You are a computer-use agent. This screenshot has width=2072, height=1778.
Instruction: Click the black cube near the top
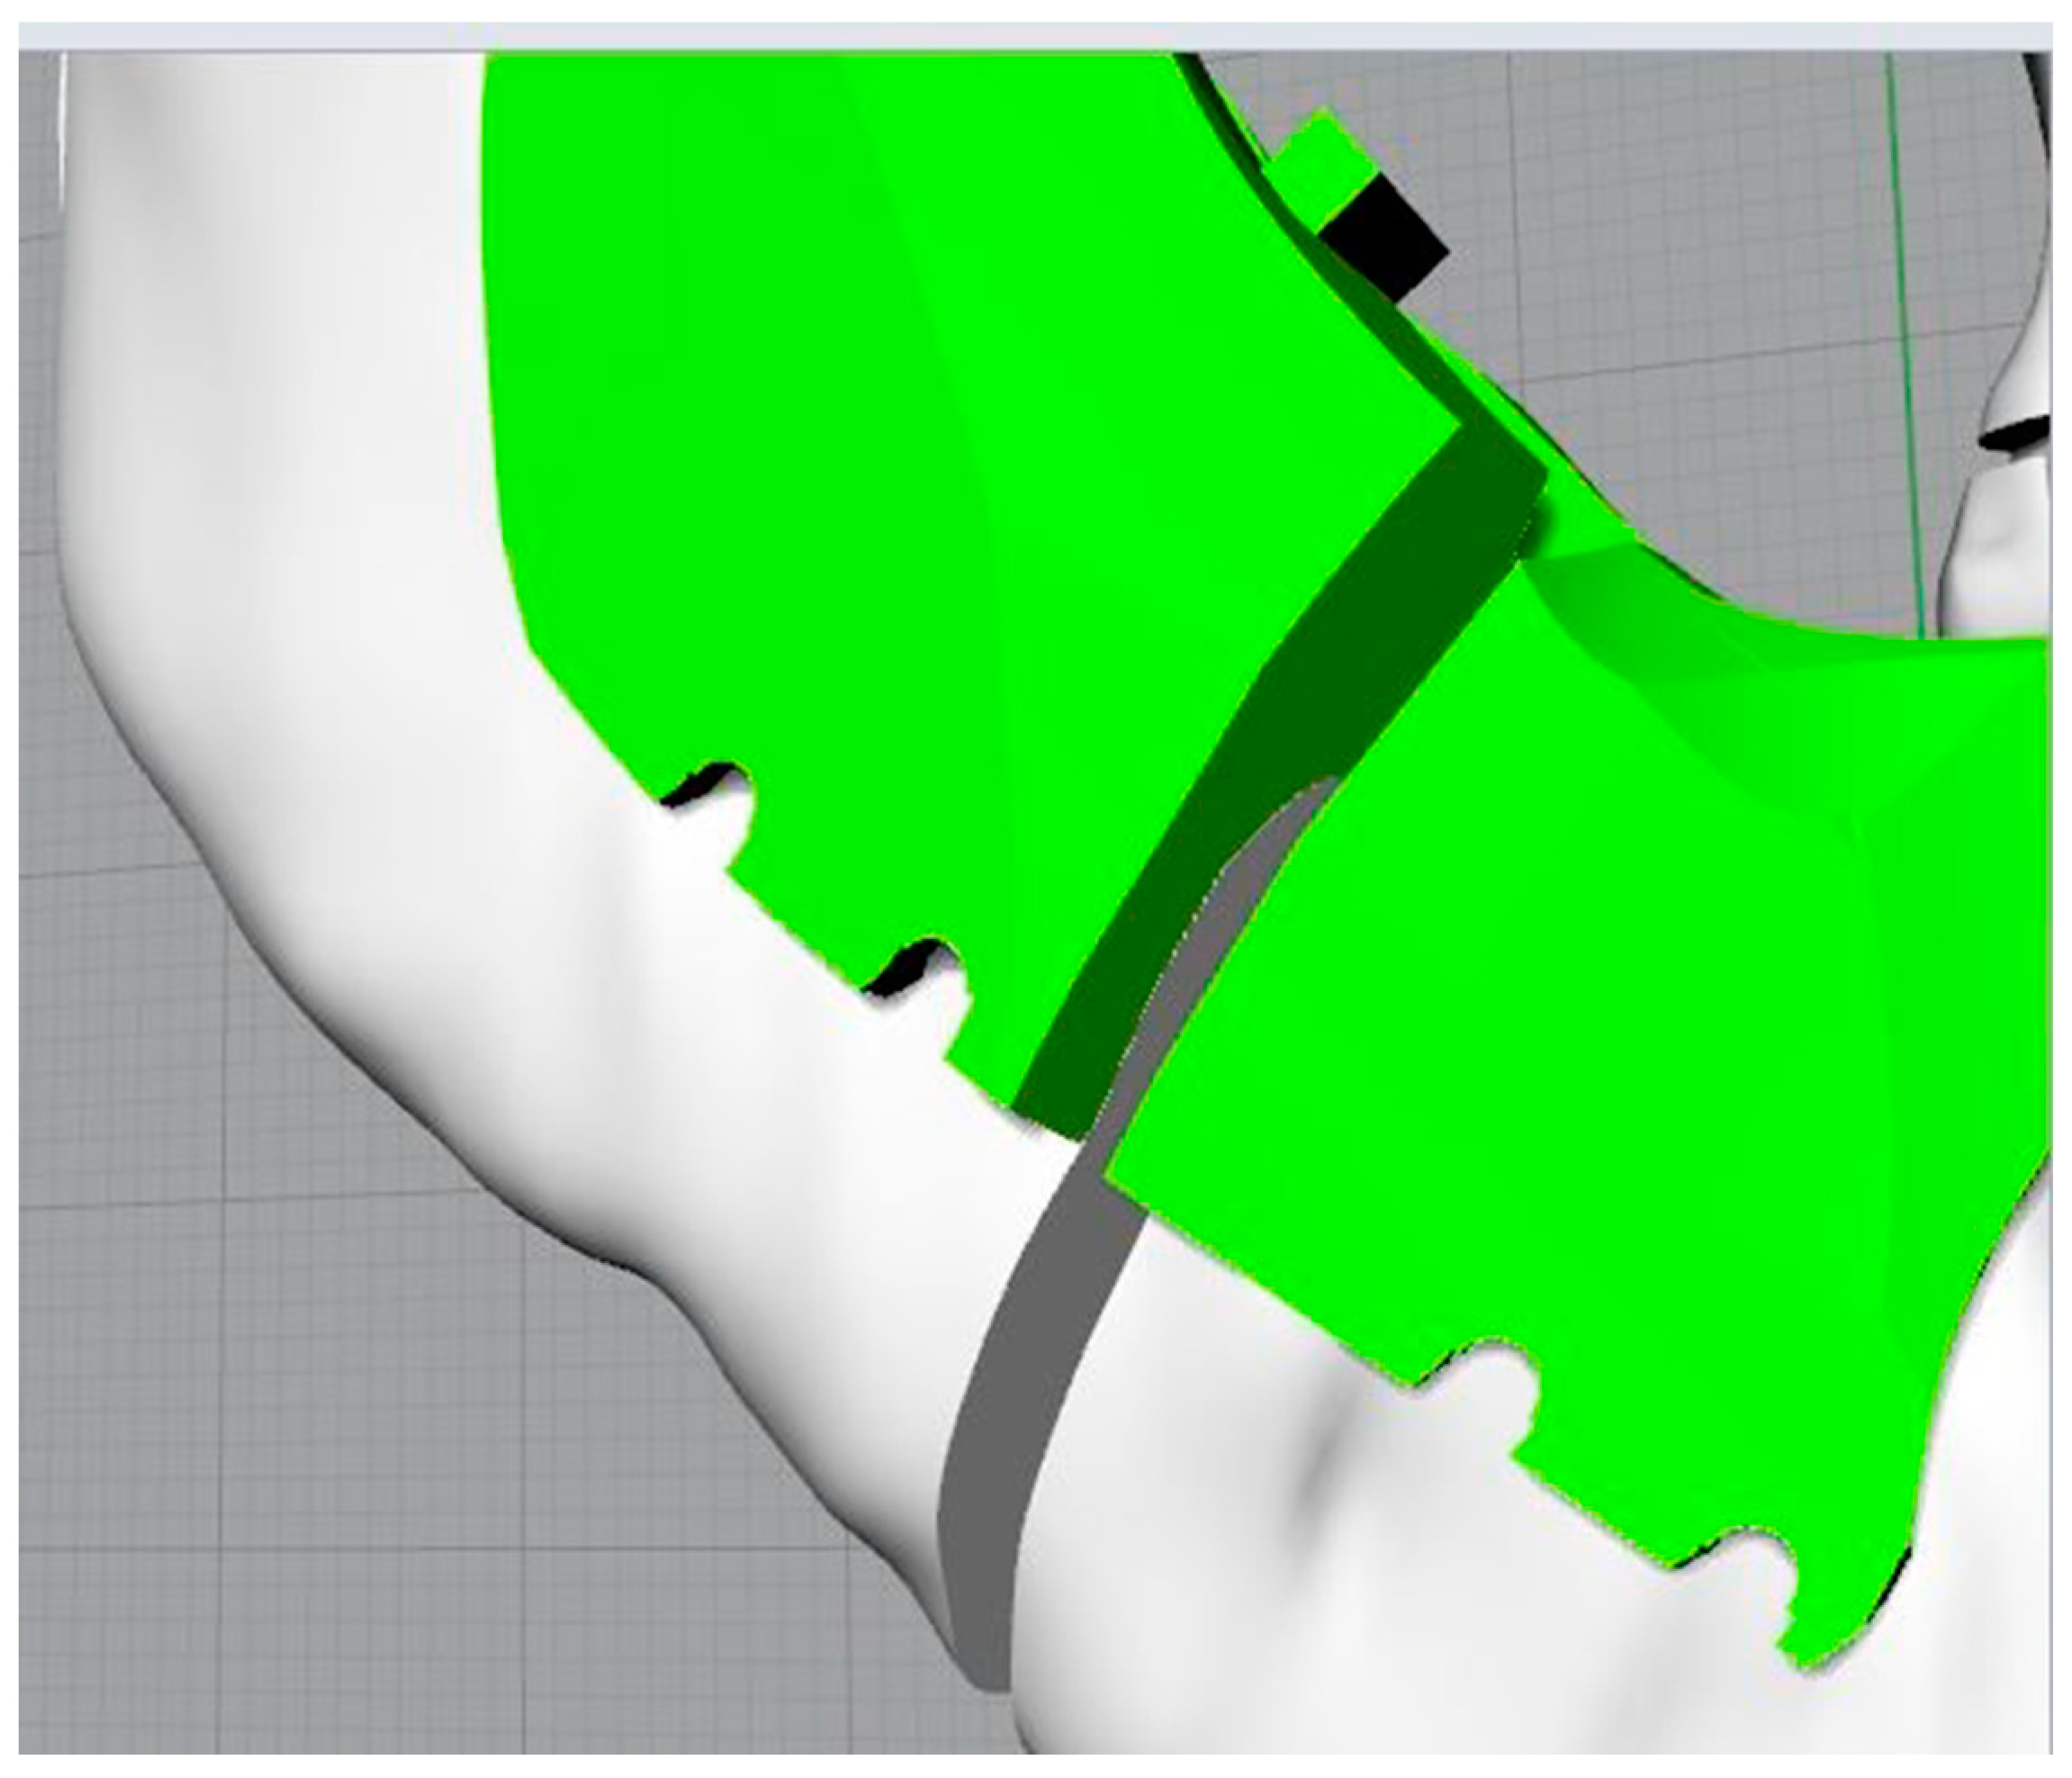point(1386,234)
